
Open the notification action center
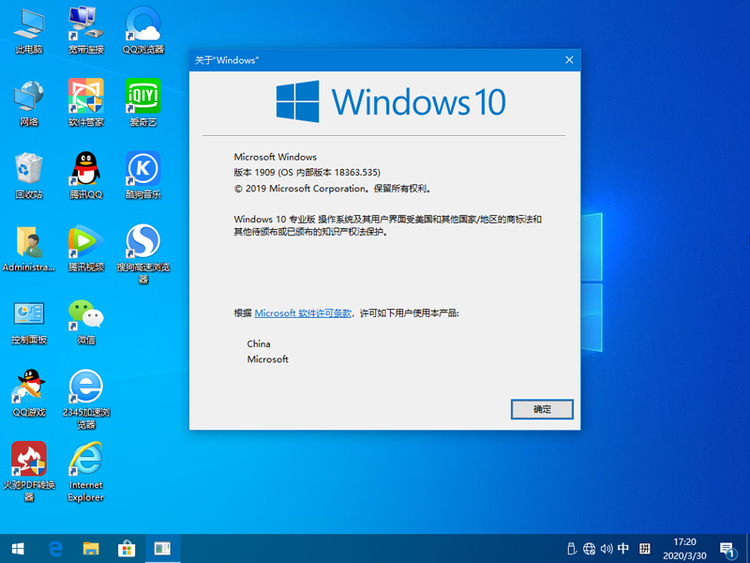(727, 548)
